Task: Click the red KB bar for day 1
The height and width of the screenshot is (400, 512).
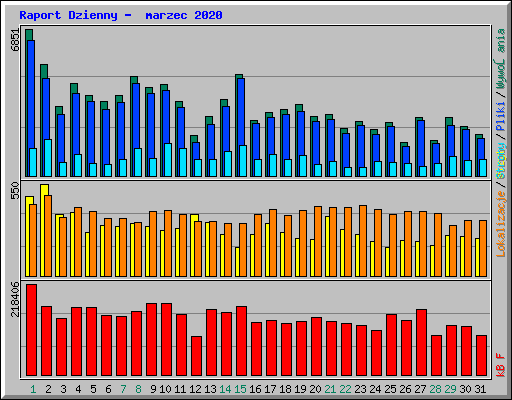Action: pyautogui.click(x=31, y=330)
